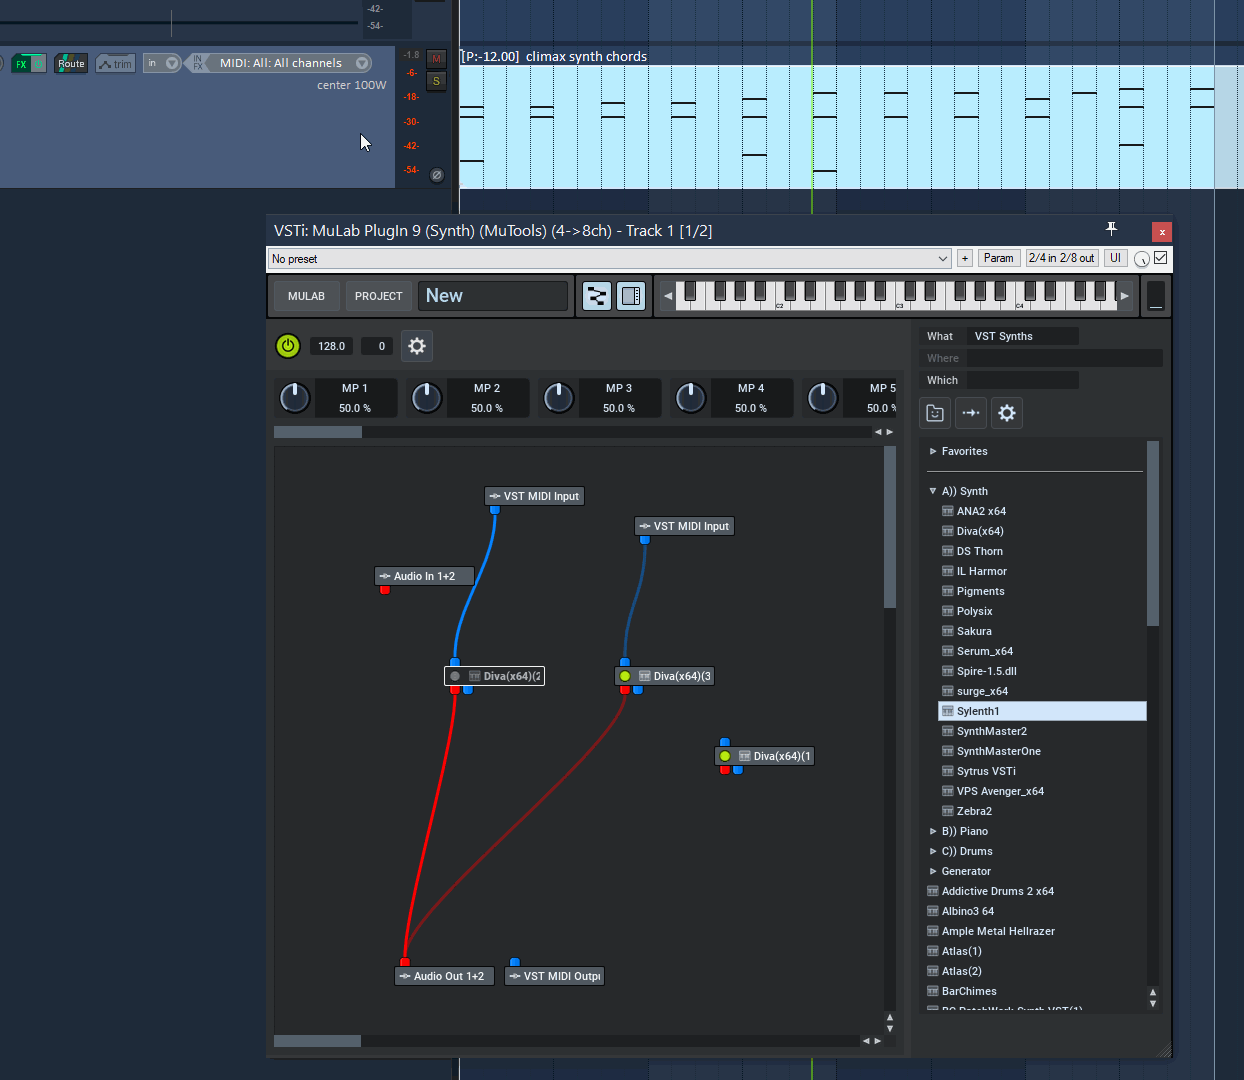This screenshot has height=1080, width=1244.
Task: Open the gear settings next to tempo
Action: [417, 346]
